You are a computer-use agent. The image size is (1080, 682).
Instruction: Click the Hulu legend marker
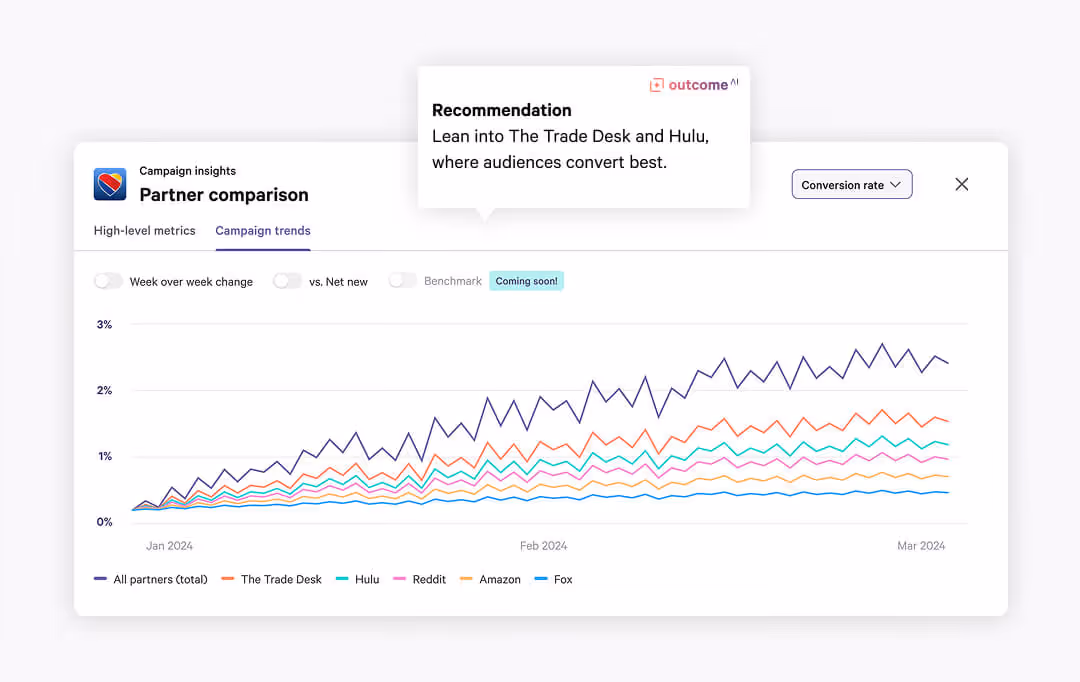coord(340,579)
